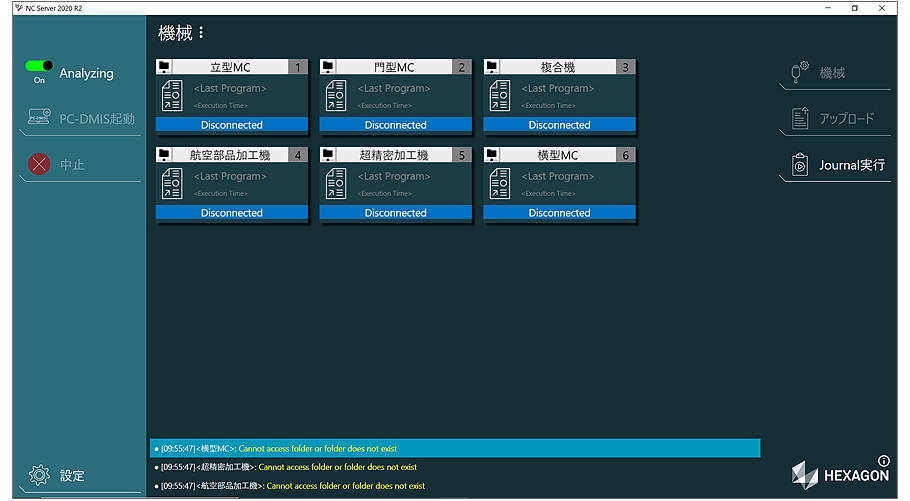Open the 機械 probe icon on right panel
Screen dimensions: 910x501
800,72
